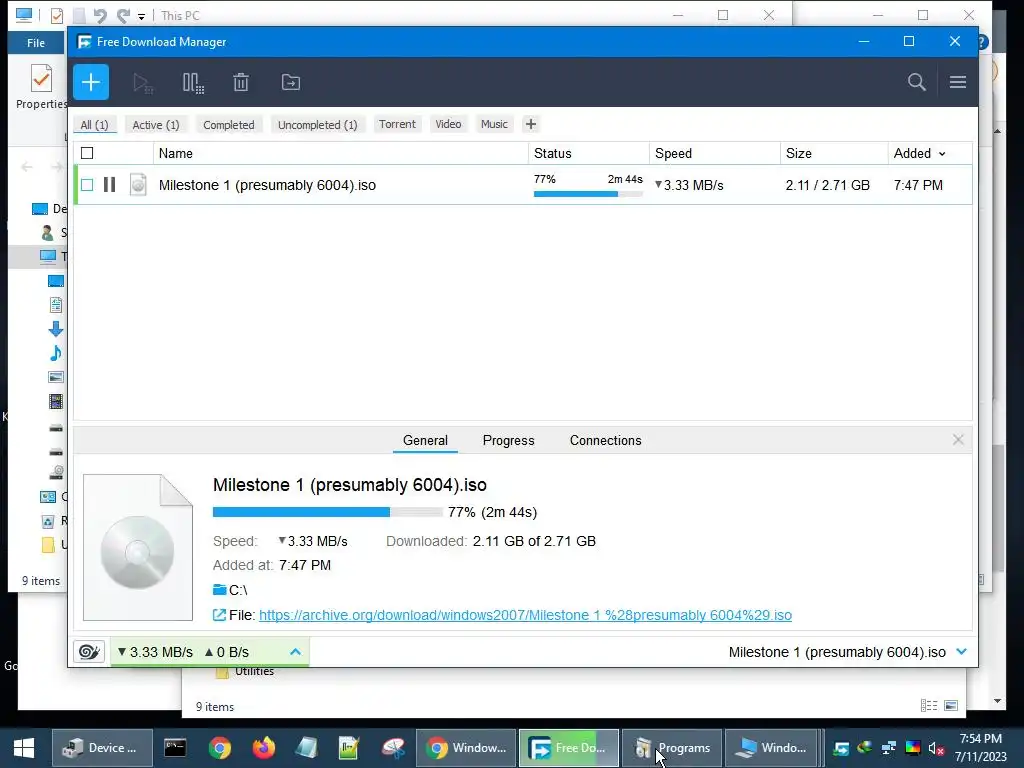Sort downloads by Status column

589,153
